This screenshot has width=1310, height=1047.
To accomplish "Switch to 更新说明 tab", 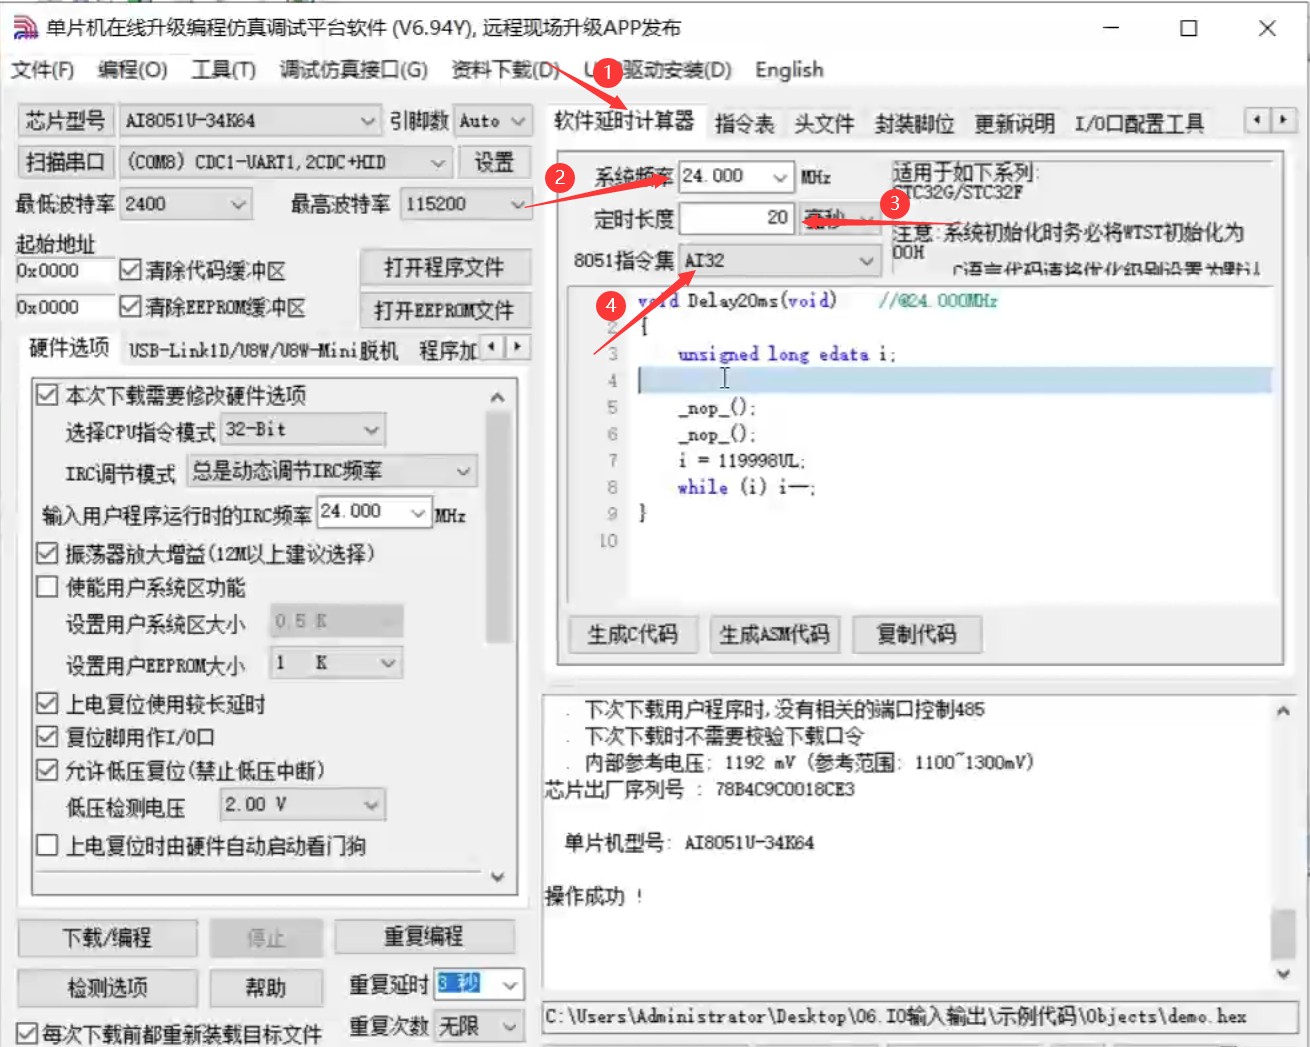I will point(1014,124).
